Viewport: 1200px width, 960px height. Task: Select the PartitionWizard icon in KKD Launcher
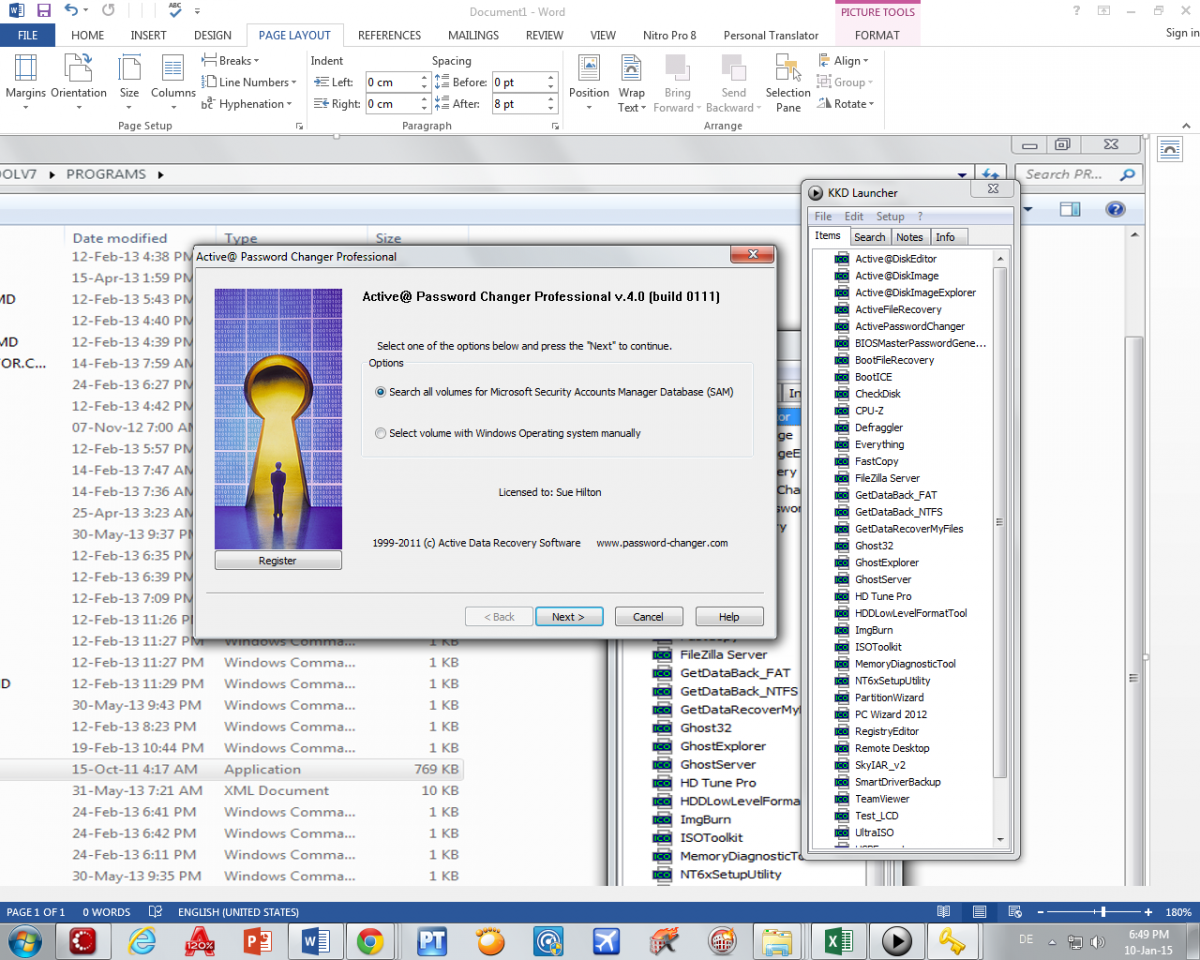click(x=842, y=698)
